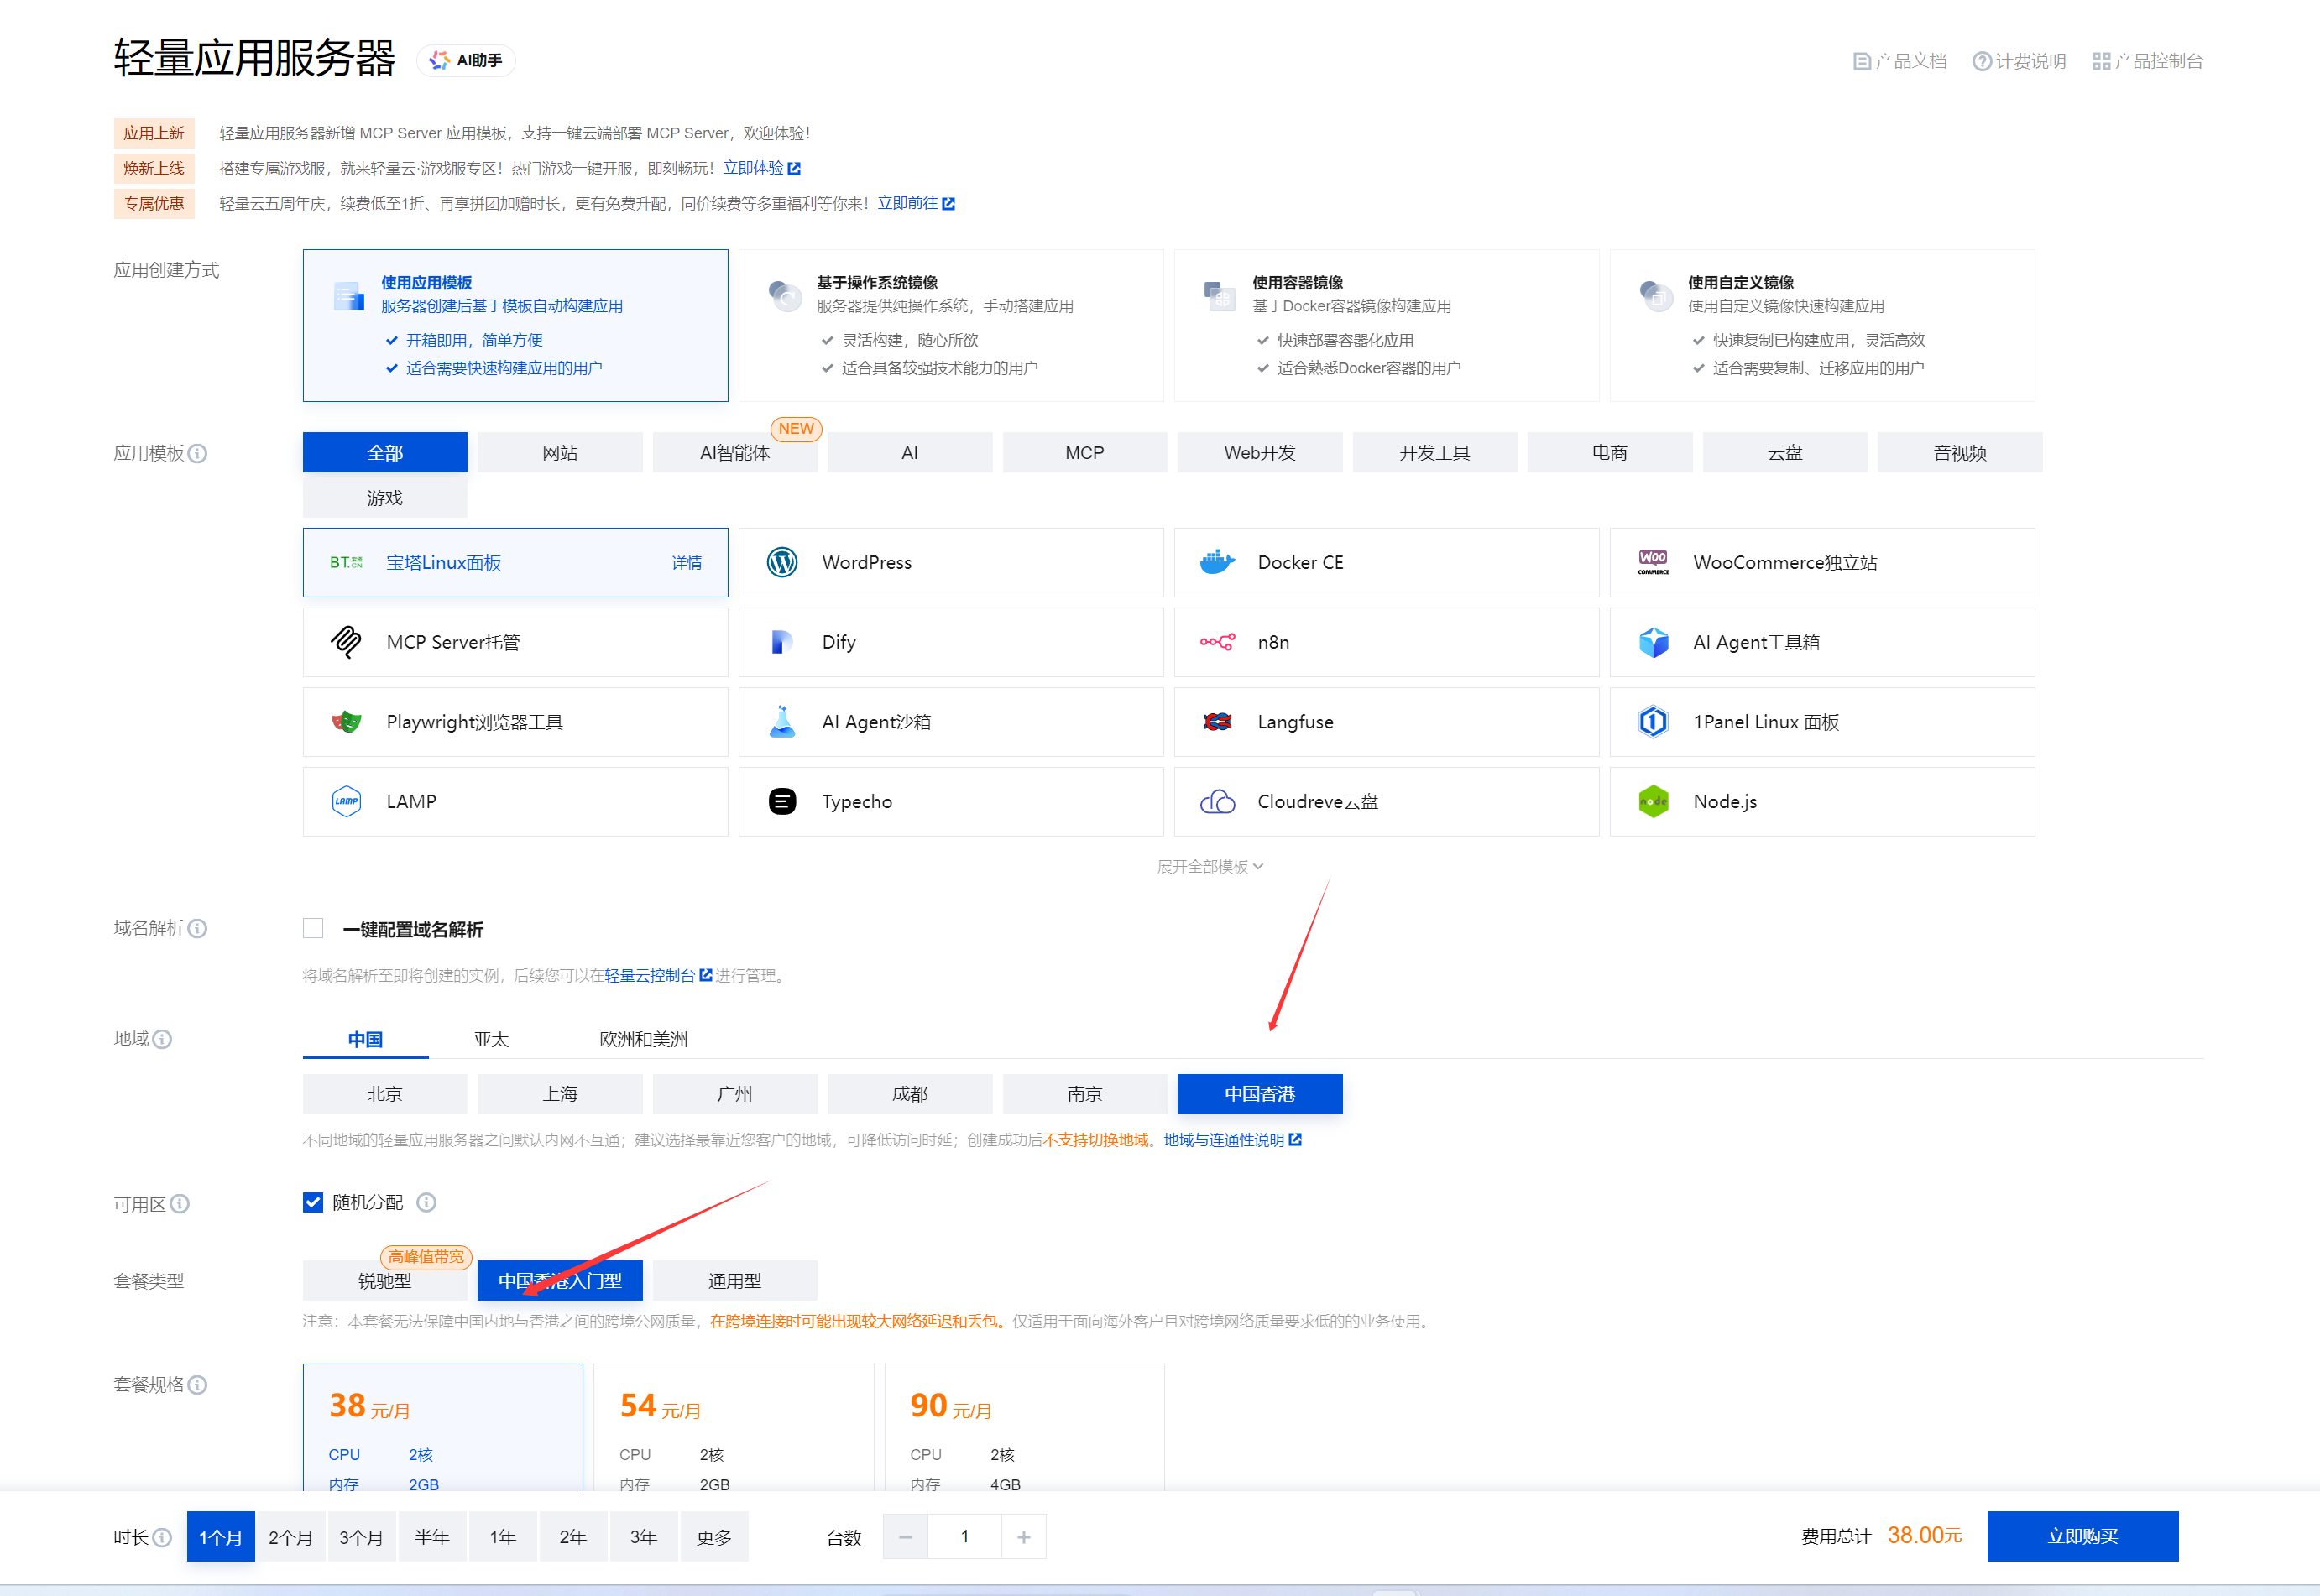Click the Cloudreve cloud icon
2320x1596 pixels.
1217,802
